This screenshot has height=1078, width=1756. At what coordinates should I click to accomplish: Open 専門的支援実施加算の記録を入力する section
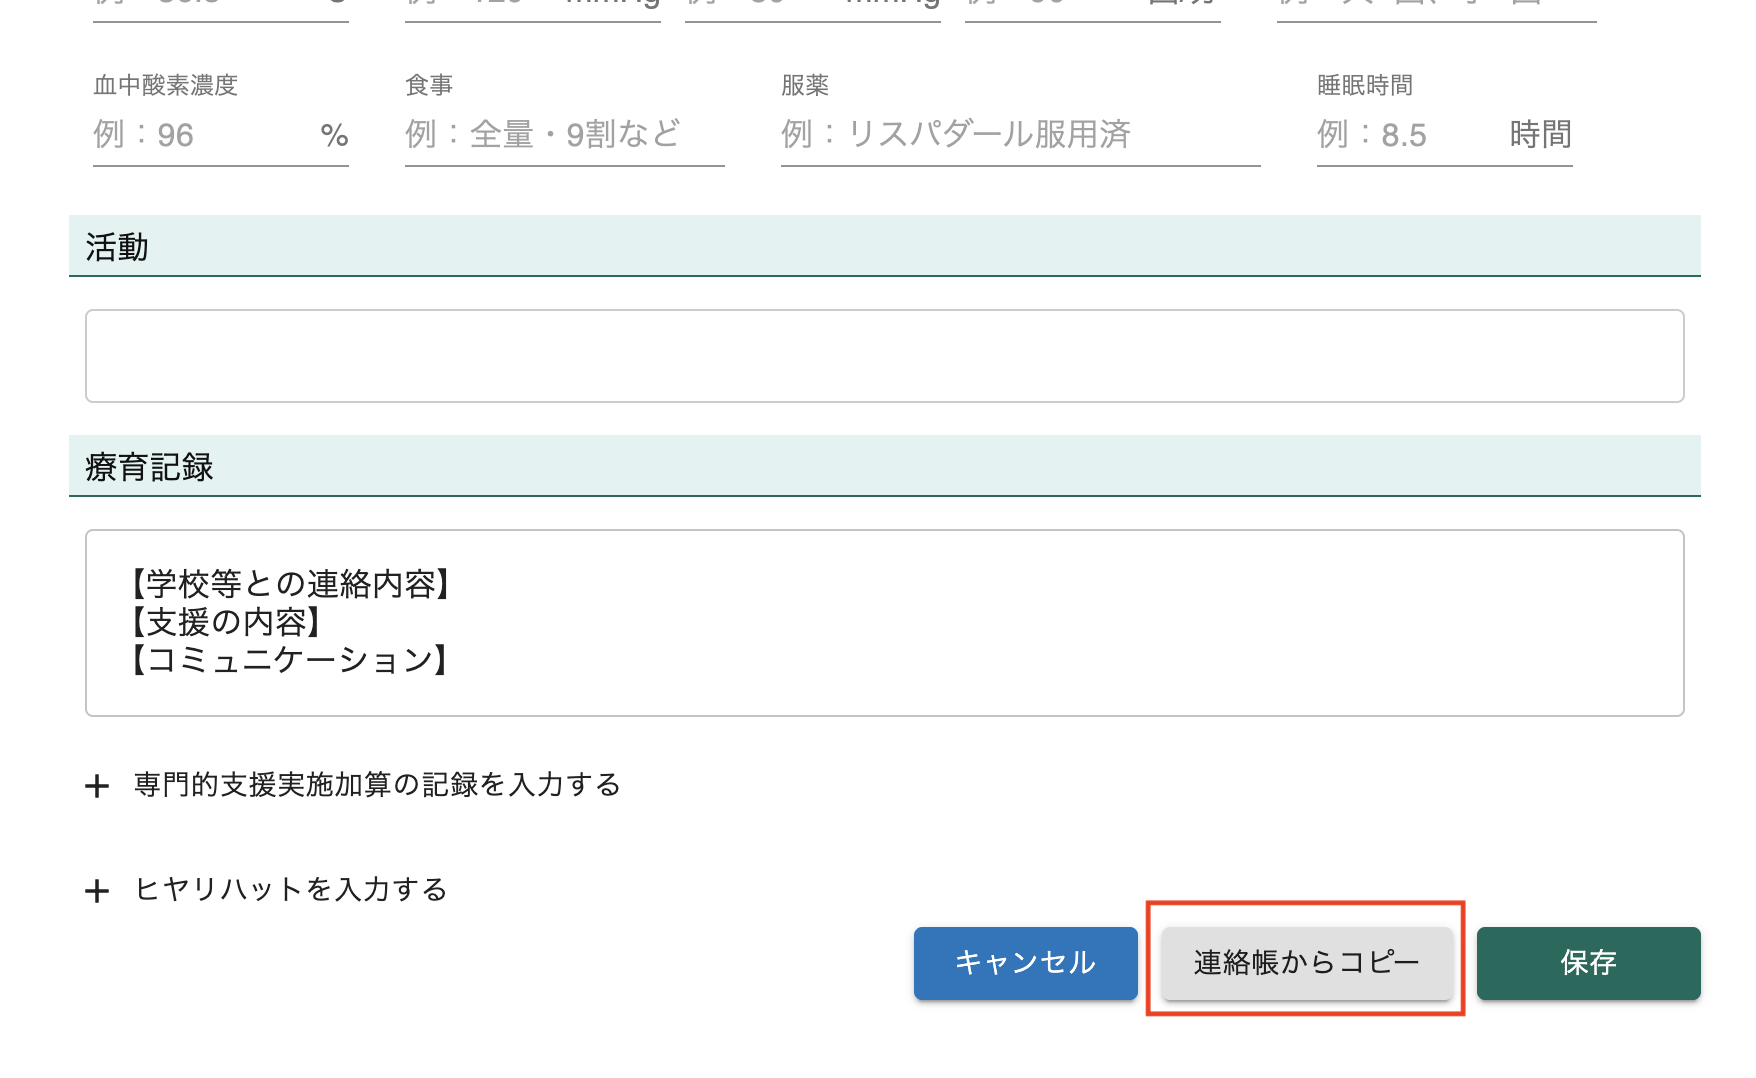click(377, 785)
